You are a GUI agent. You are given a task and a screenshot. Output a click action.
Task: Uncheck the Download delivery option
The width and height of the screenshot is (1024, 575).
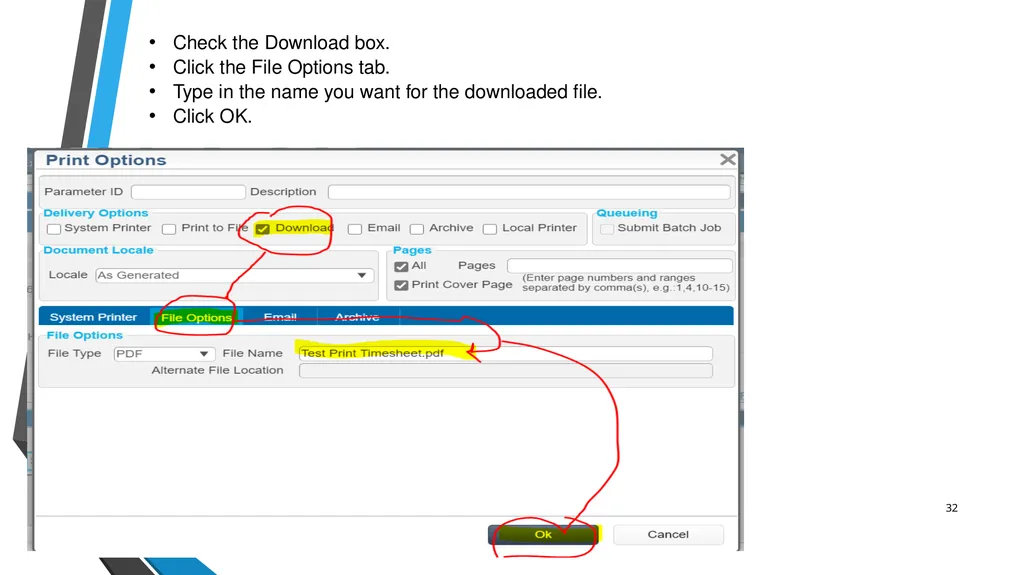263,229
